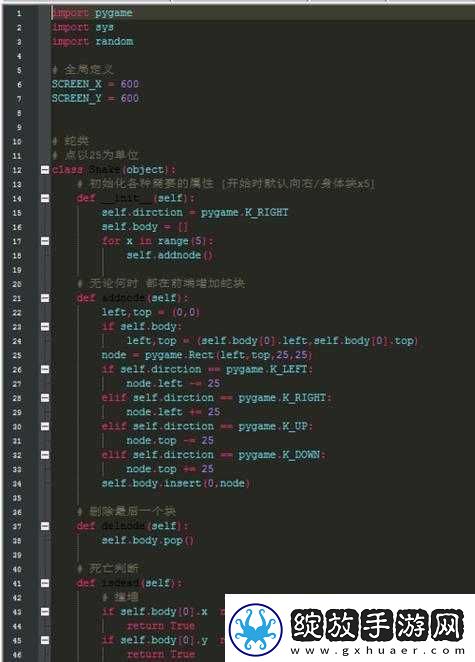
Task: Click line number 39 in the gutter
Action: pyautogui.click(x=17, y=554)
